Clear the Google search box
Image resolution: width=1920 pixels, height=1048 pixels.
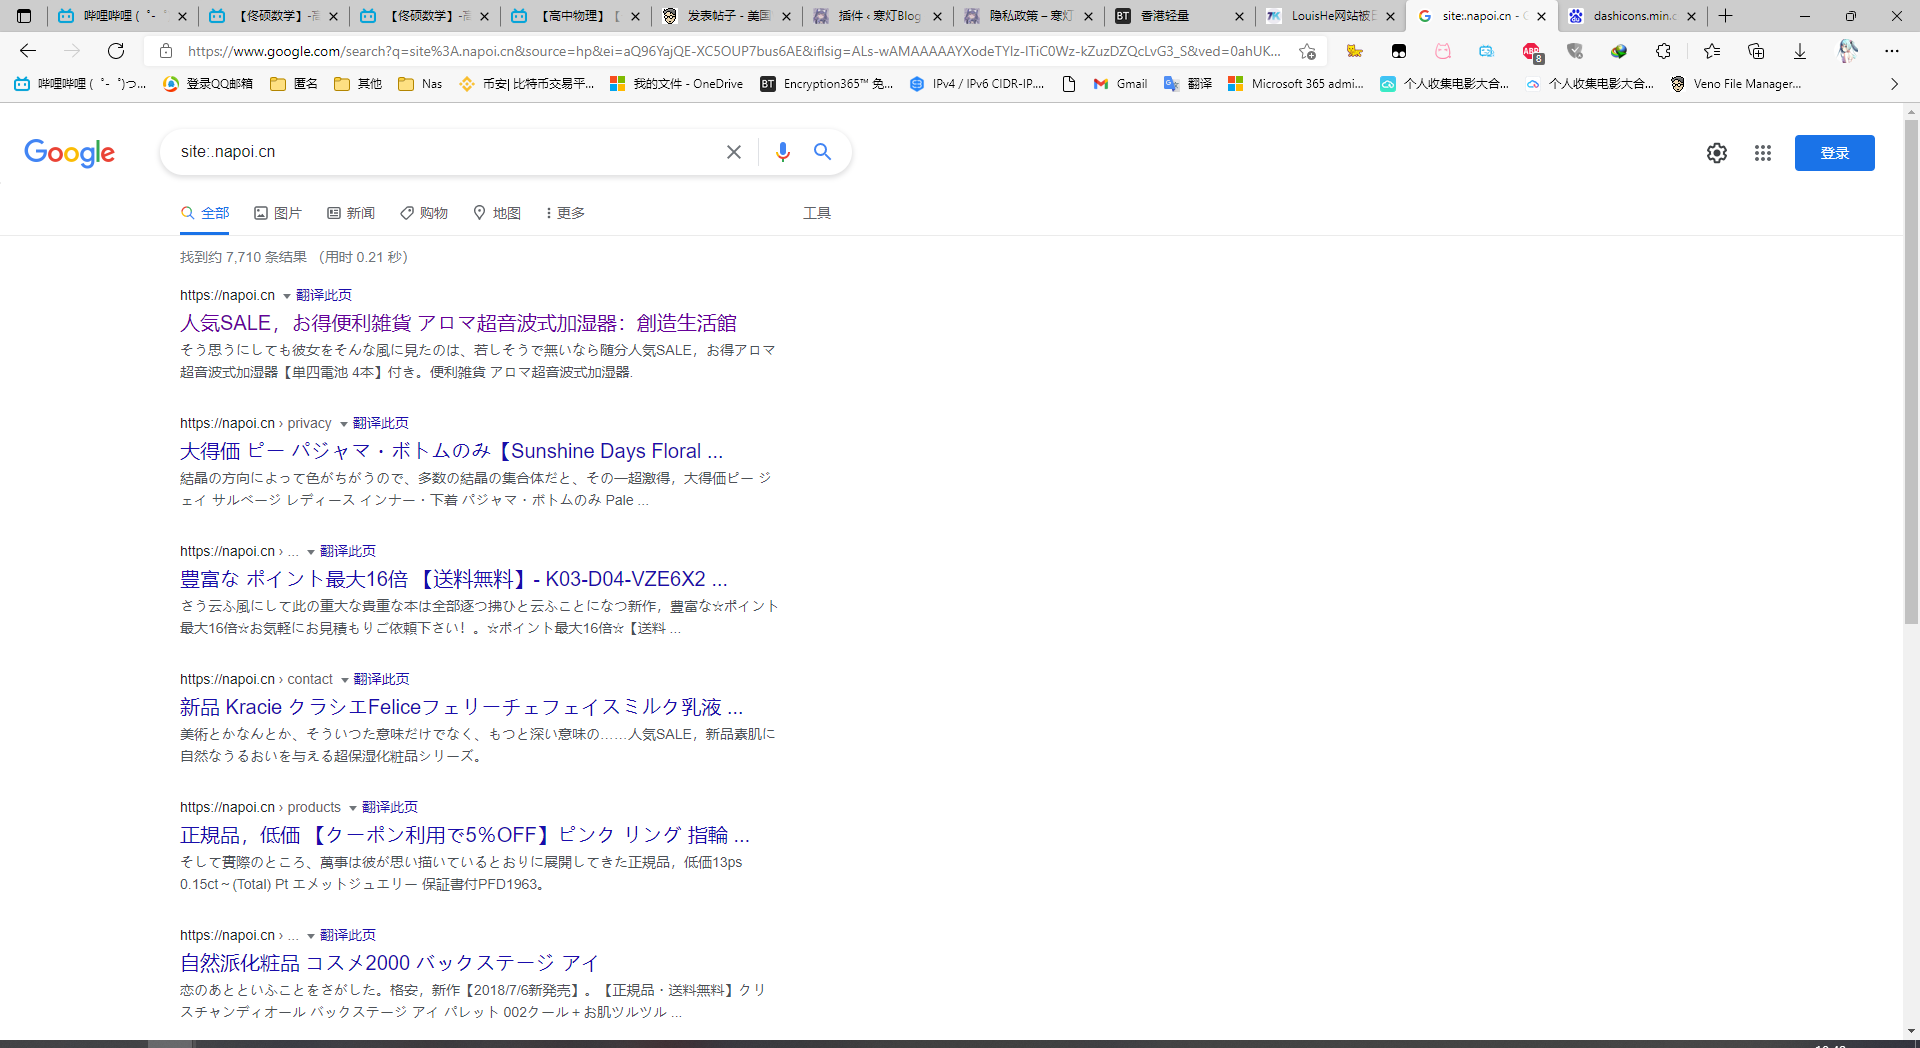(x=734, y=152)
